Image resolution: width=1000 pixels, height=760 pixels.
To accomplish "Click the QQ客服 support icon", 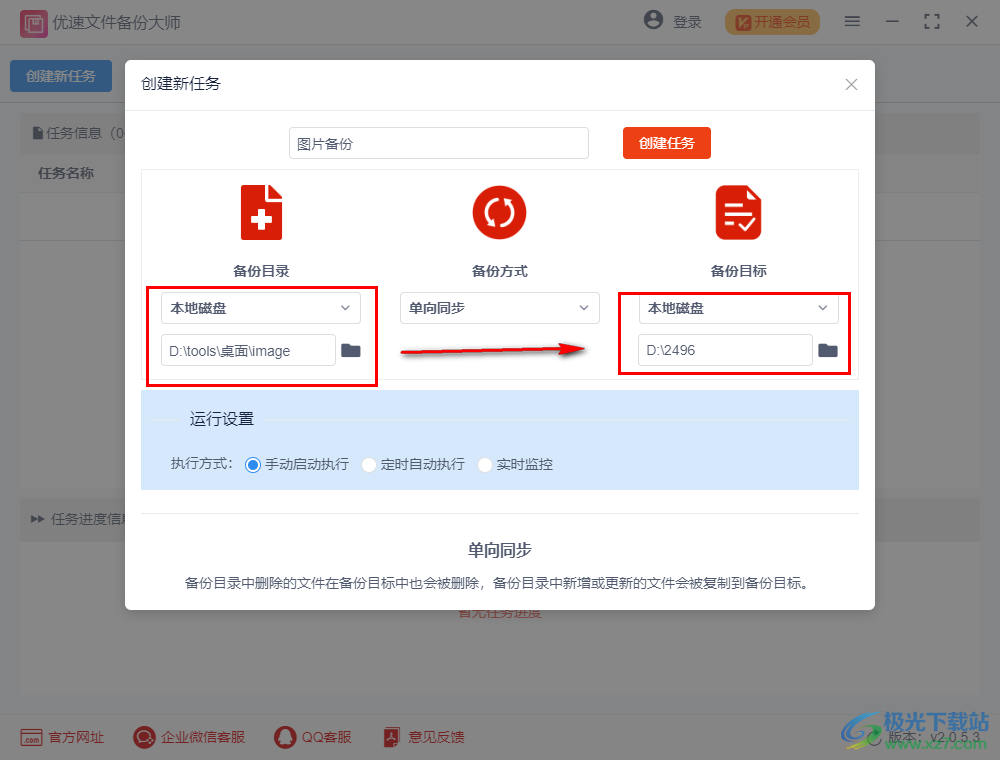I will click(x=284, y=737).
